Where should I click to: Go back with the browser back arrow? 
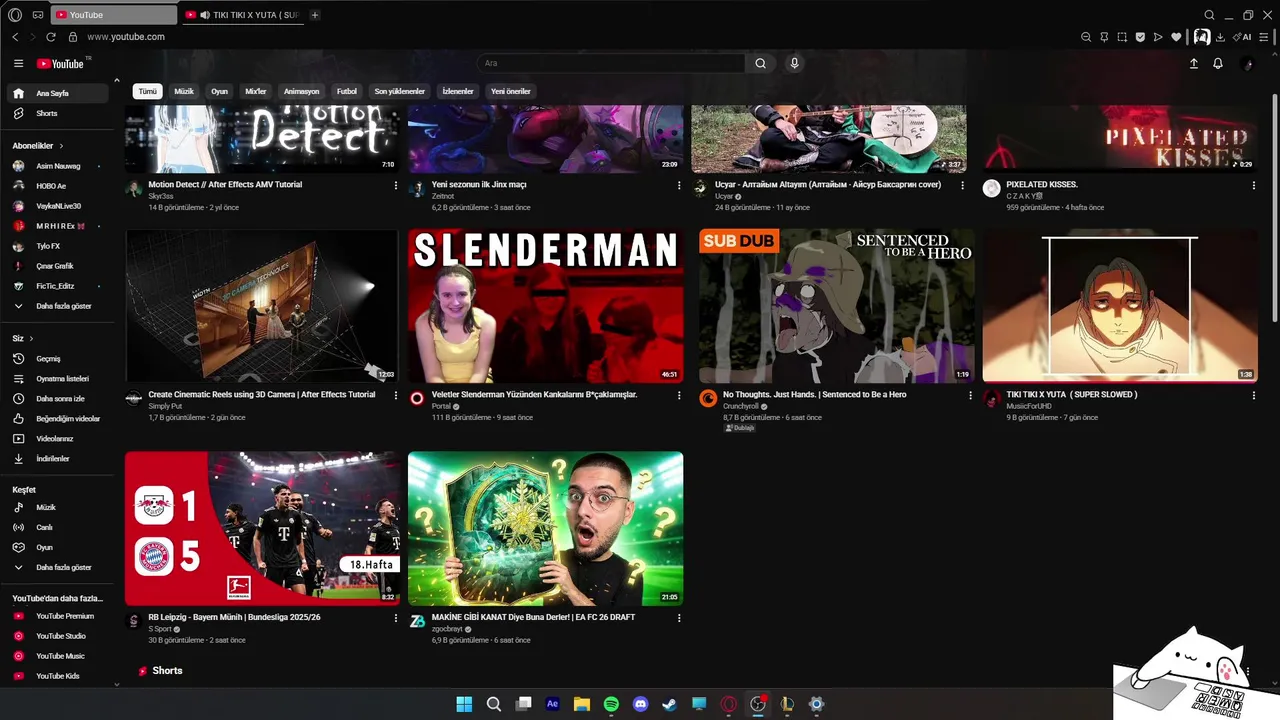pyautogui.click(x=15, y=37)
